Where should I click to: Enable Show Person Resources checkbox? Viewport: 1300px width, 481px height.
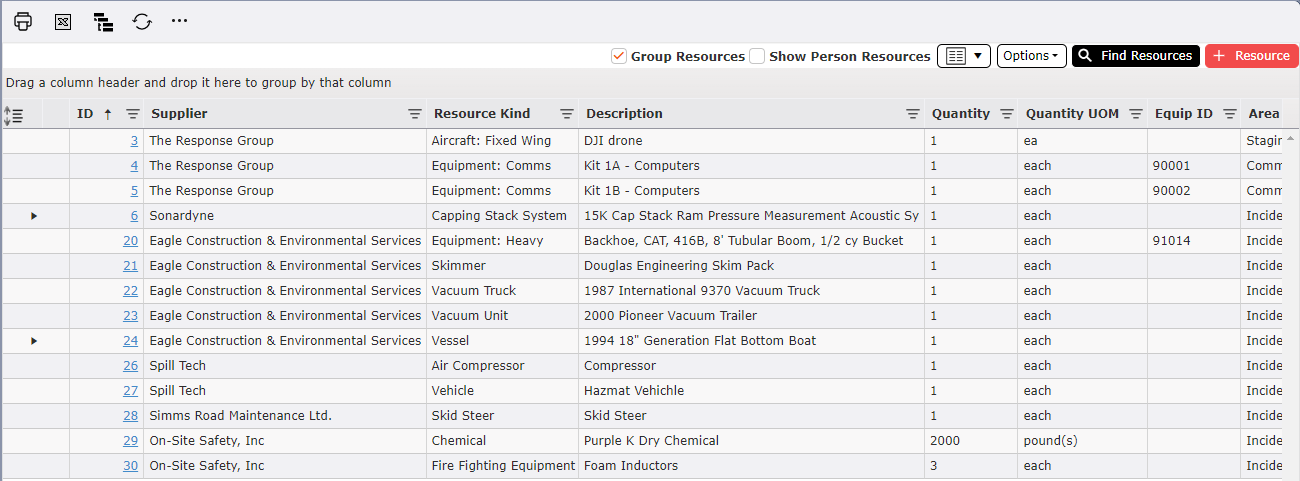(757, 56)
